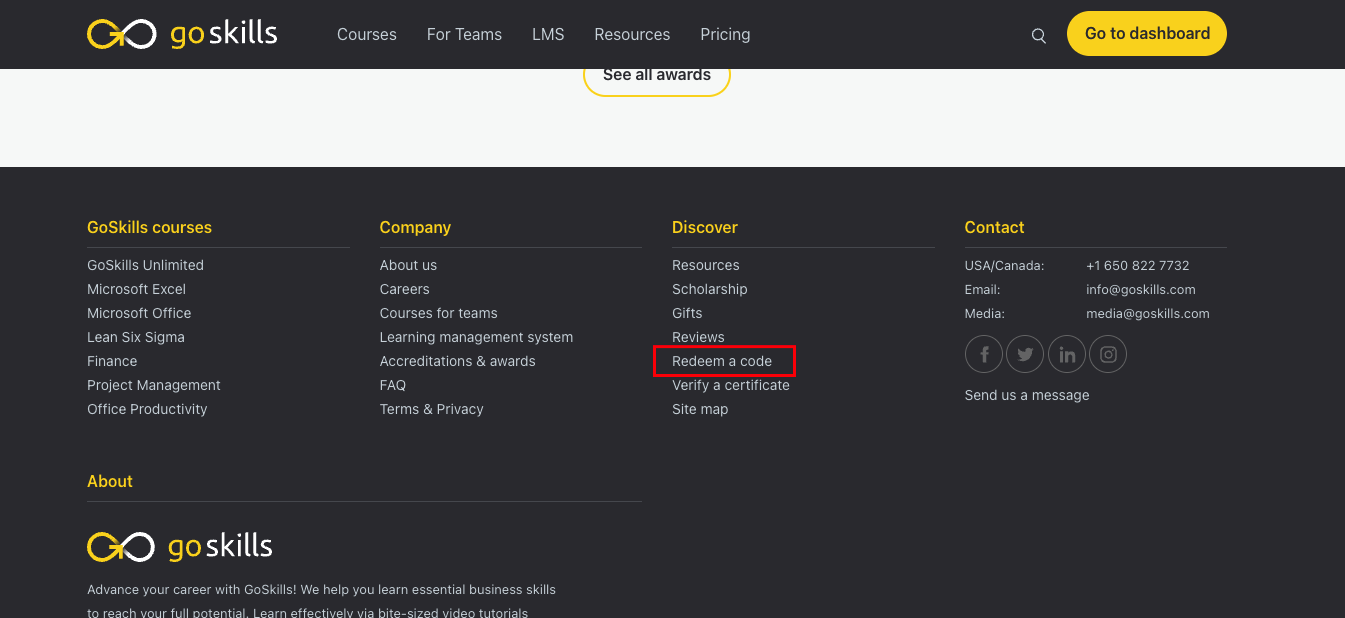Open the Site map link
Viewport: 1345px width, 618px height.
click(700, 409)
